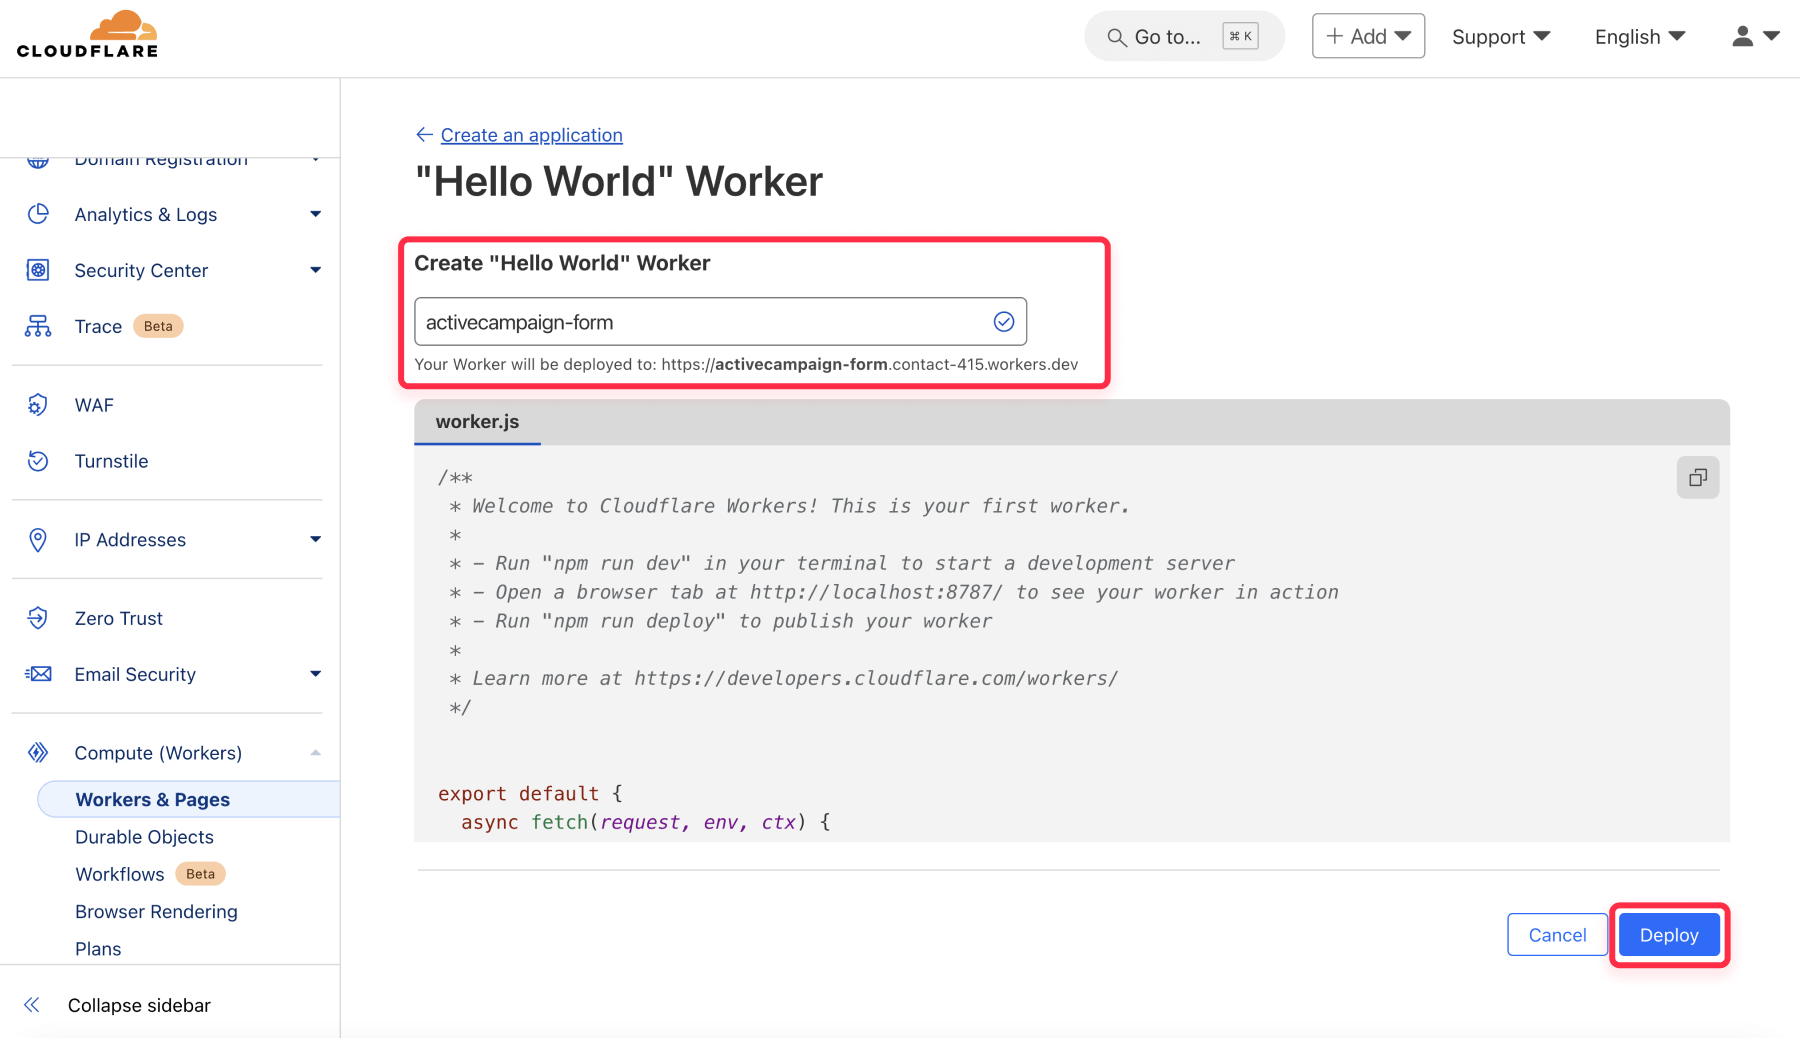Open the Support menu
Viewport: 1800px width, 1038px height.
(1501, 37)
